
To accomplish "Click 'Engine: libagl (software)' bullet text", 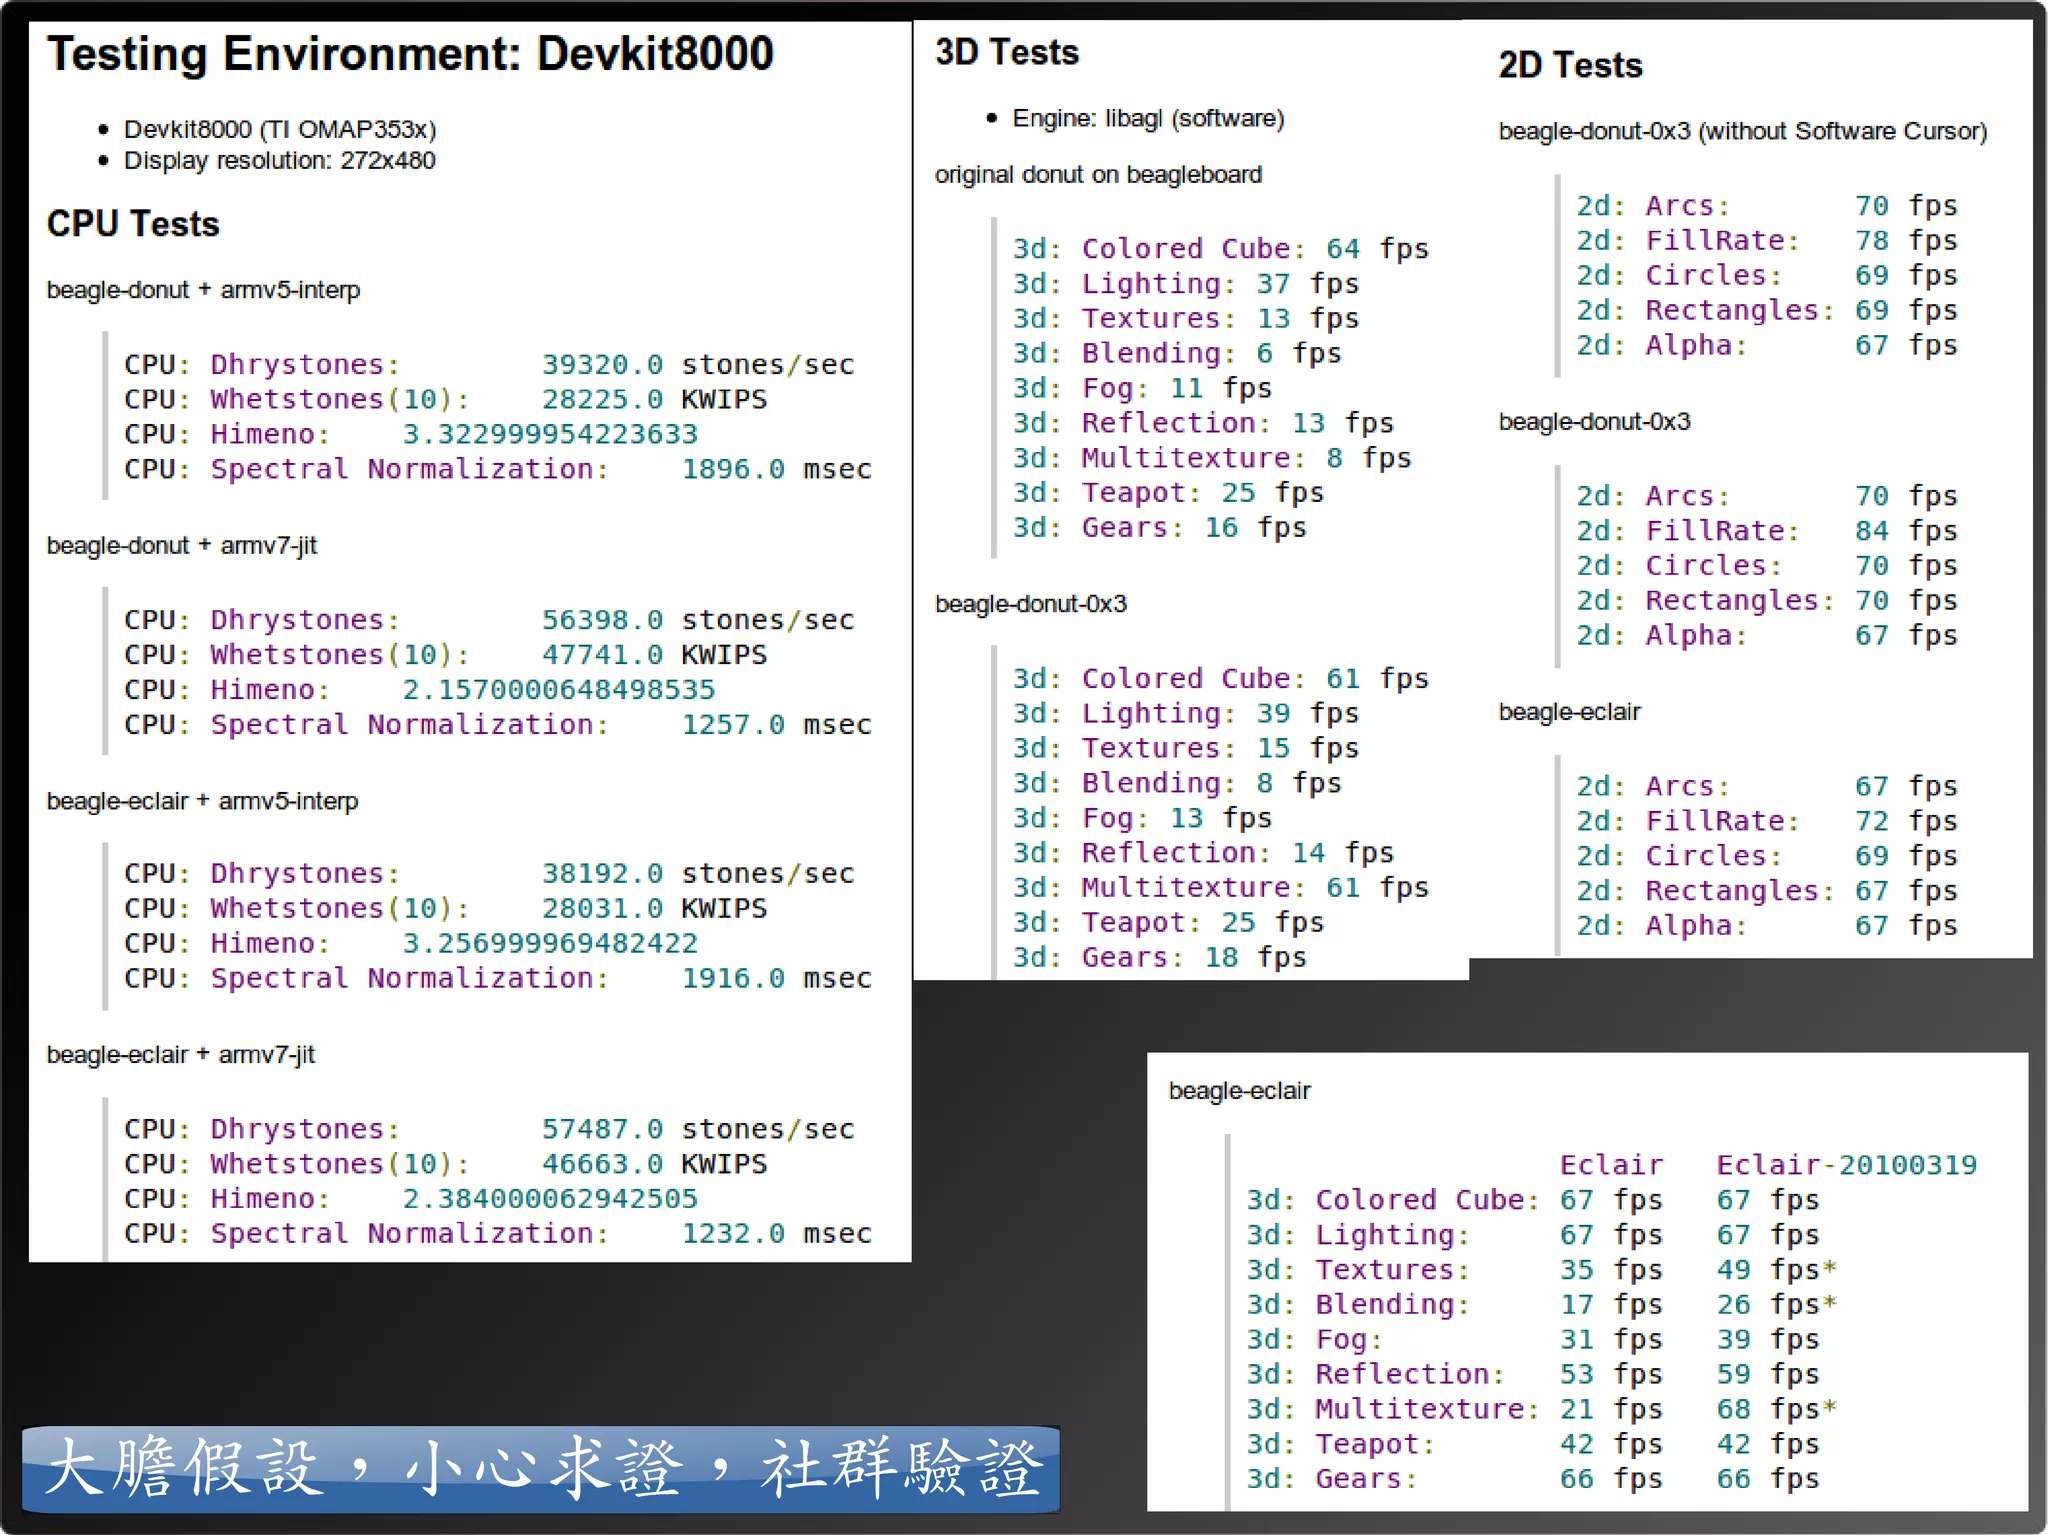I will [x=1147, y=119].
